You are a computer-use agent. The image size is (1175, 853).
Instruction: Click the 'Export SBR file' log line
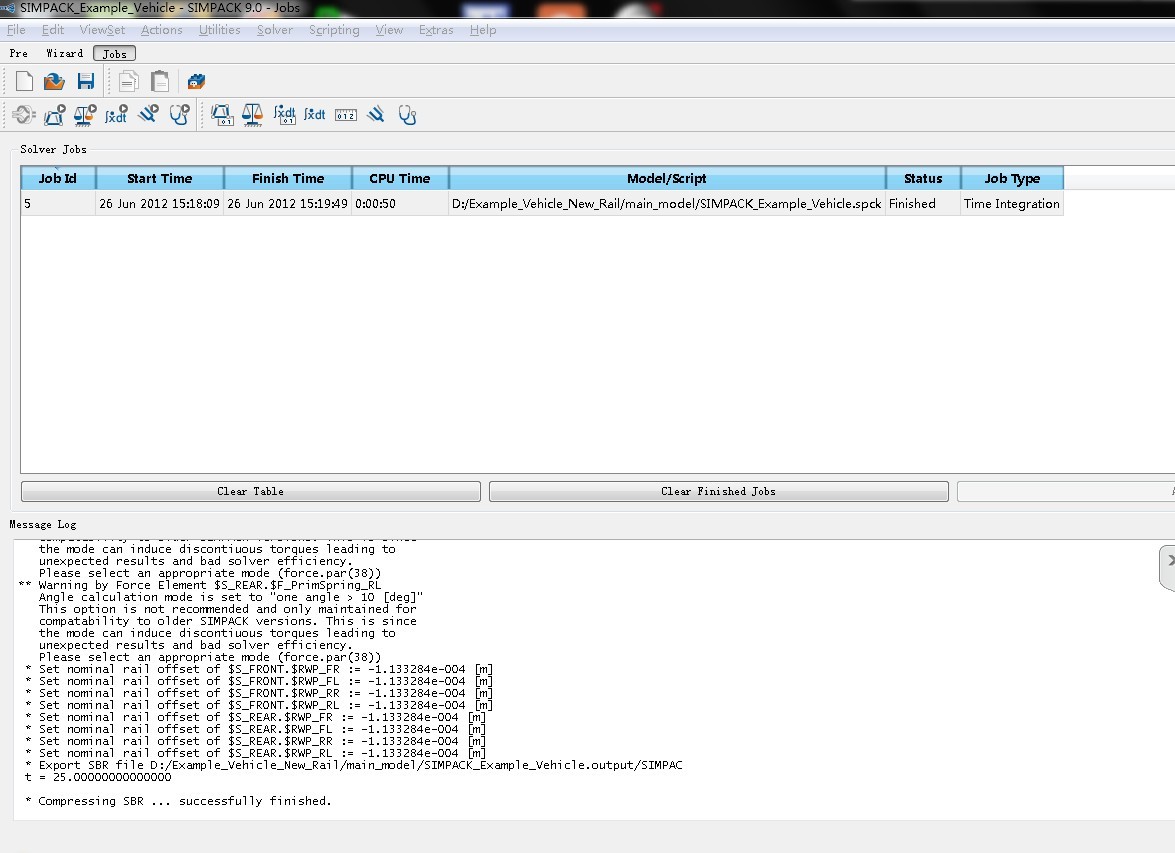tap(354, 765)
